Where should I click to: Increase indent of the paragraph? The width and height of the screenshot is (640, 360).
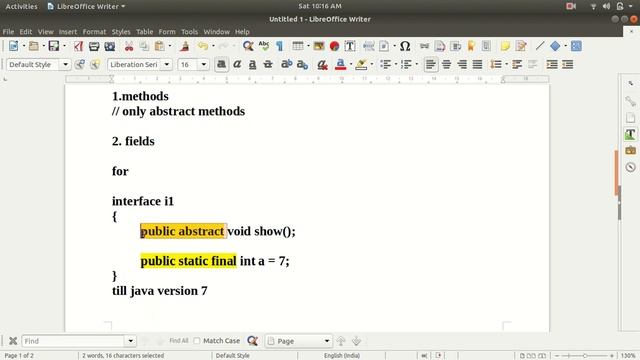[x=552, y=64]
